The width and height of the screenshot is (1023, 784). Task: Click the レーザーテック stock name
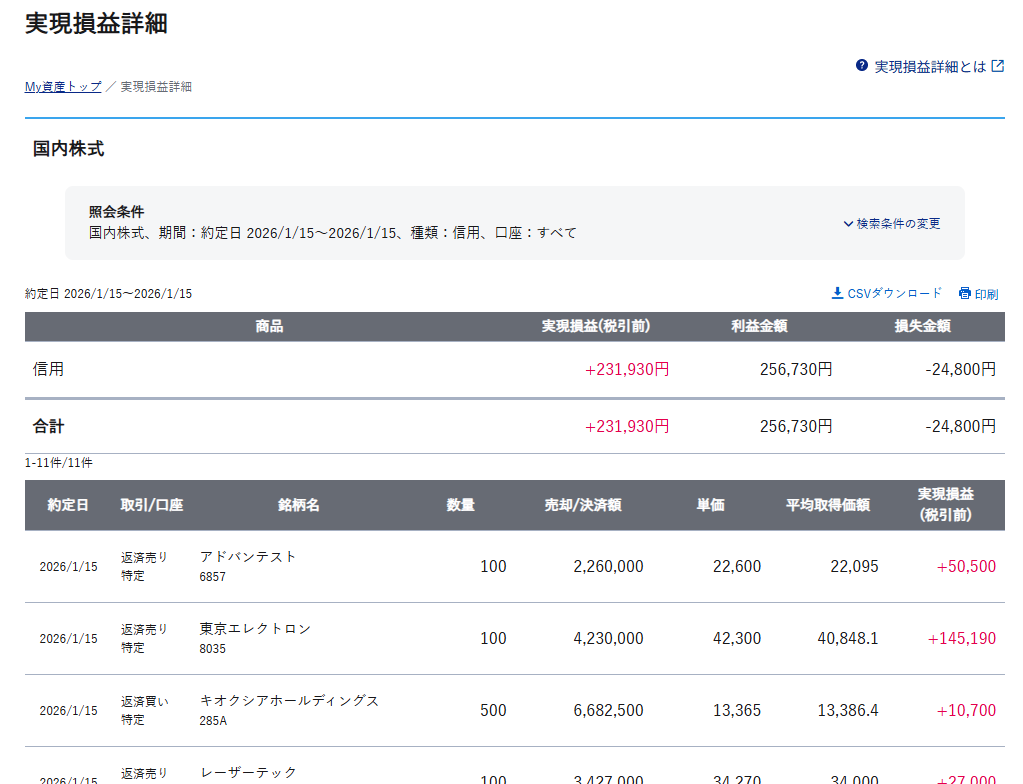(x=248, y=772)
